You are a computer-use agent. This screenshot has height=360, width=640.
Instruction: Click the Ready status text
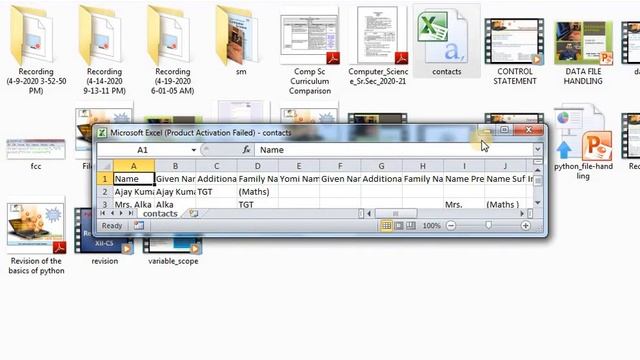click(x=112, y=226)
